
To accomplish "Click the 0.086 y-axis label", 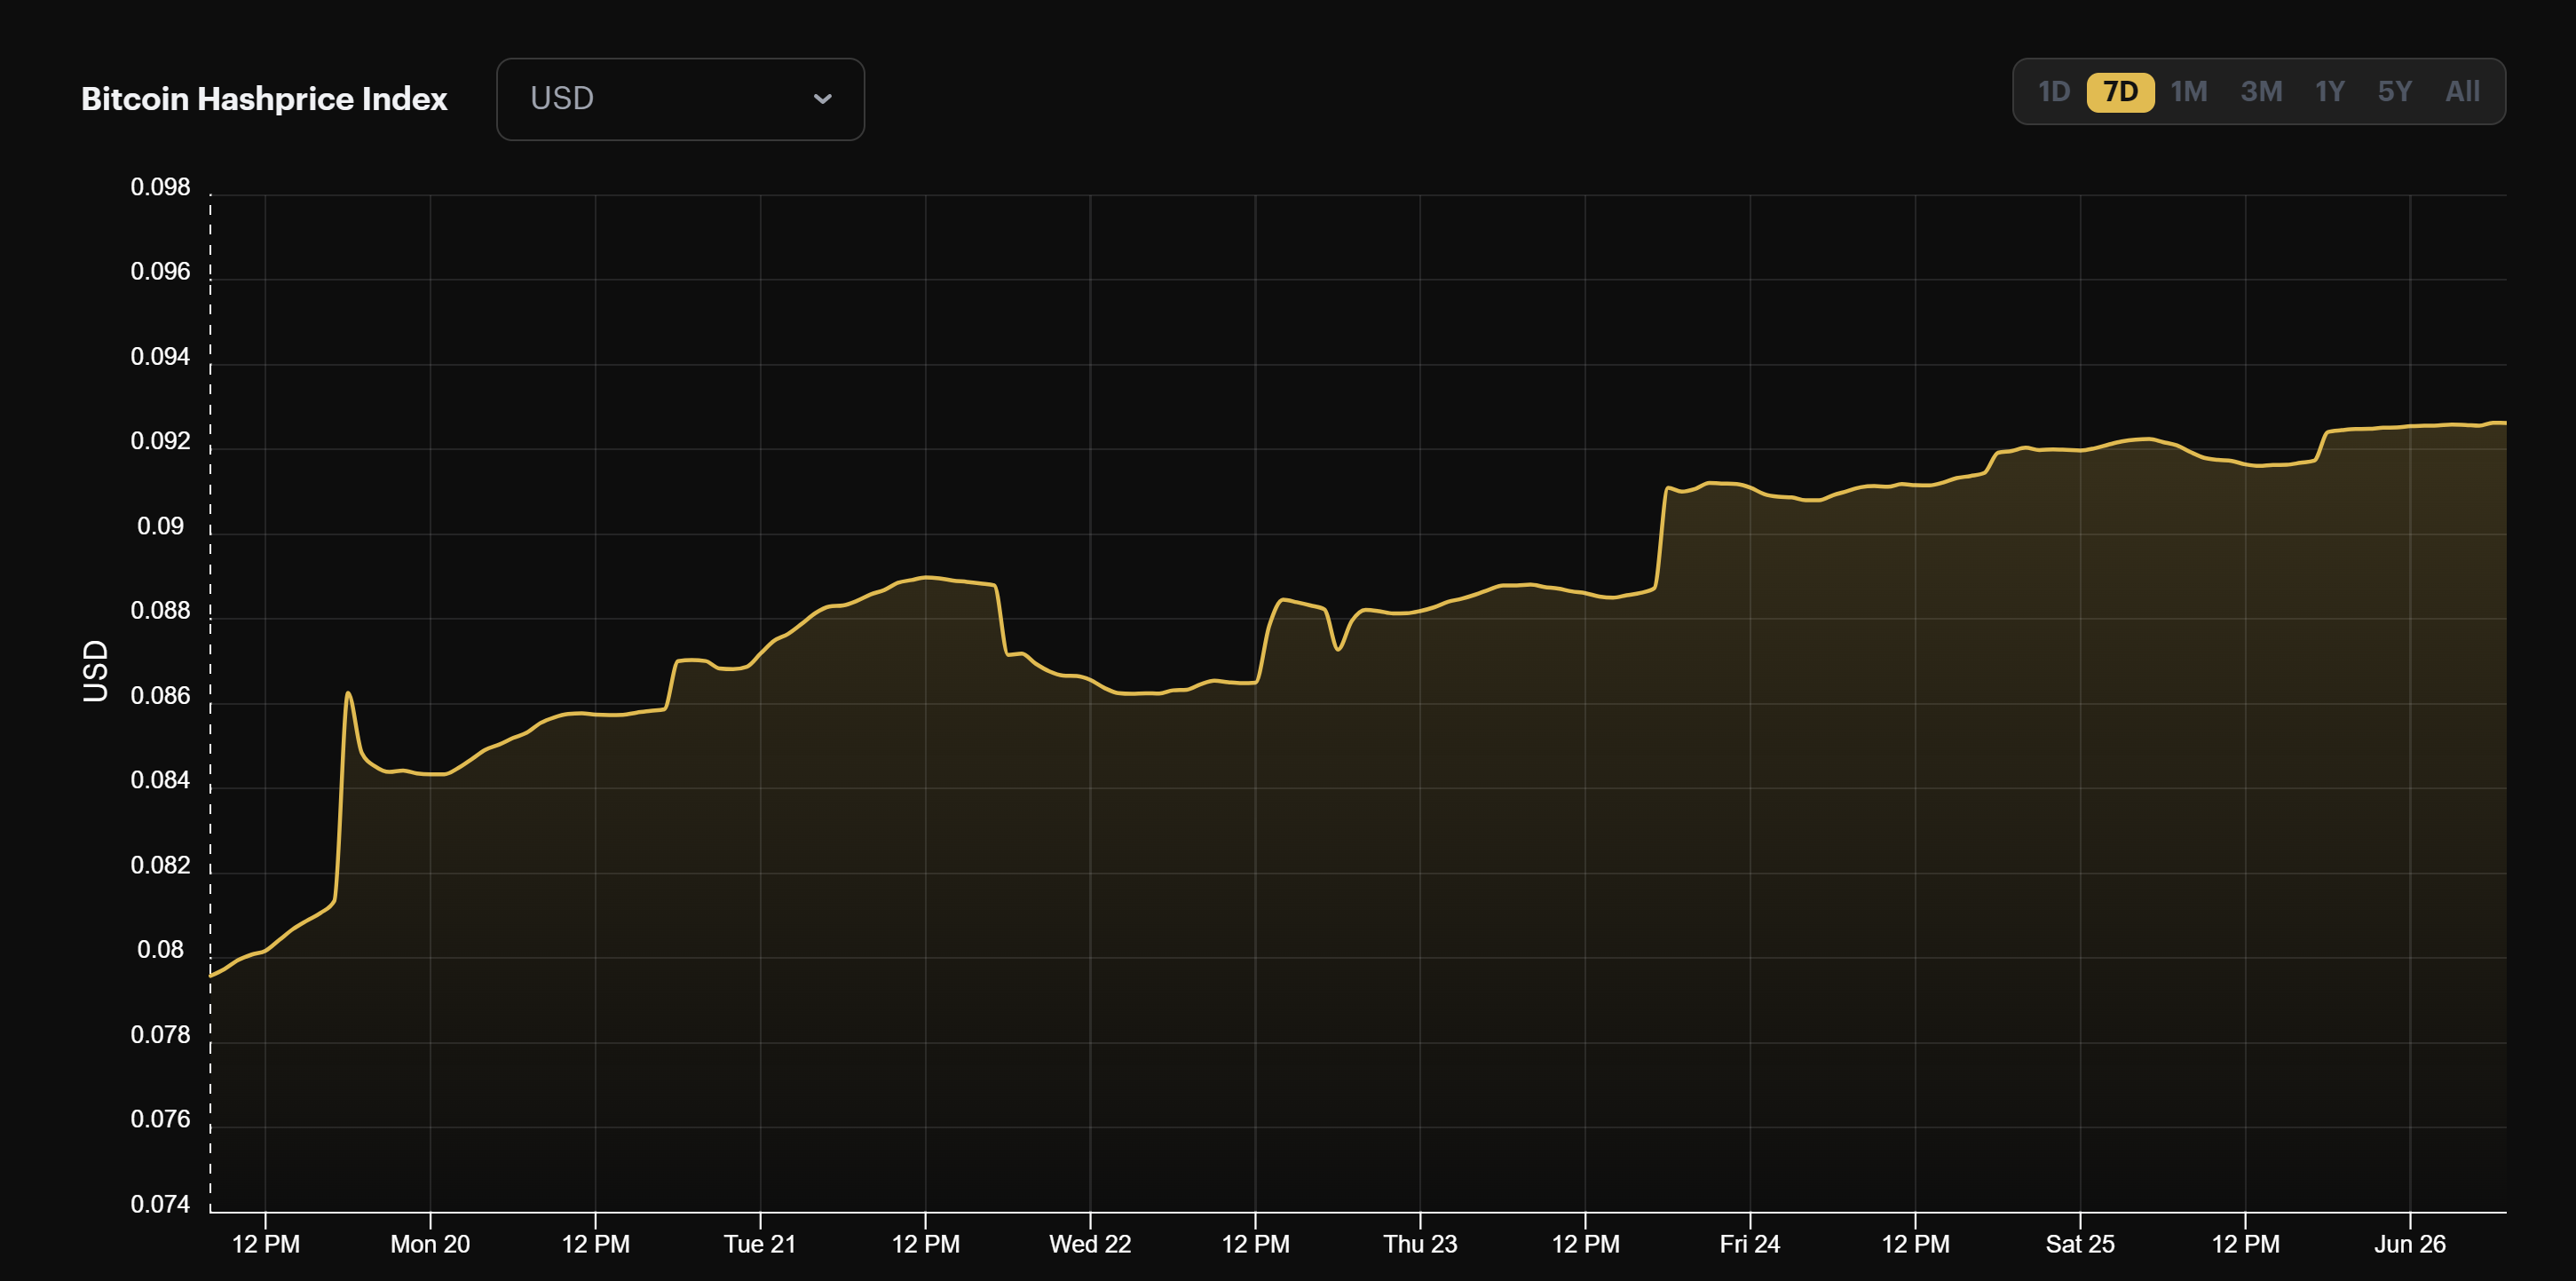I will 160,695.
